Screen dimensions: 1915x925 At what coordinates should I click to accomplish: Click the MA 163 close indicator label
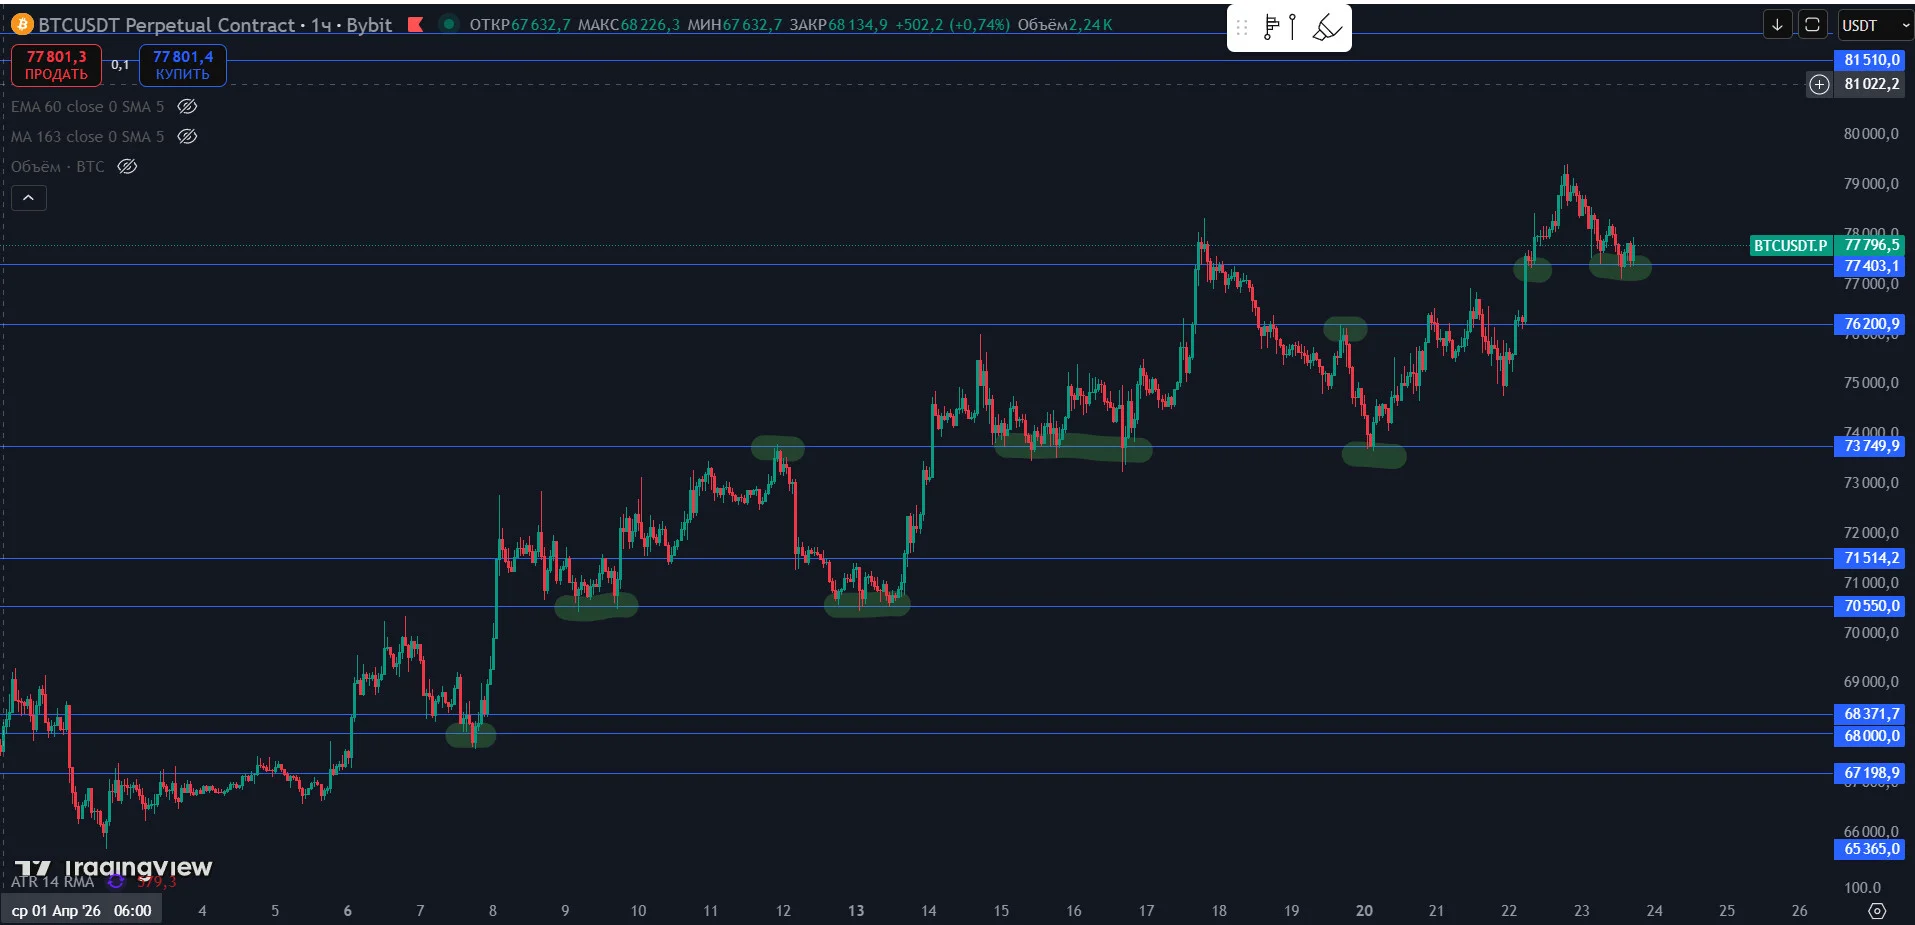point(87,137)
